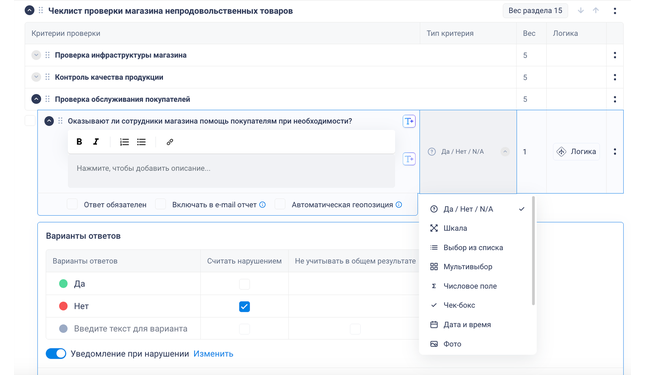Select Числовое поле criterion type
This screenshot has height=375, width=646.
476,286
